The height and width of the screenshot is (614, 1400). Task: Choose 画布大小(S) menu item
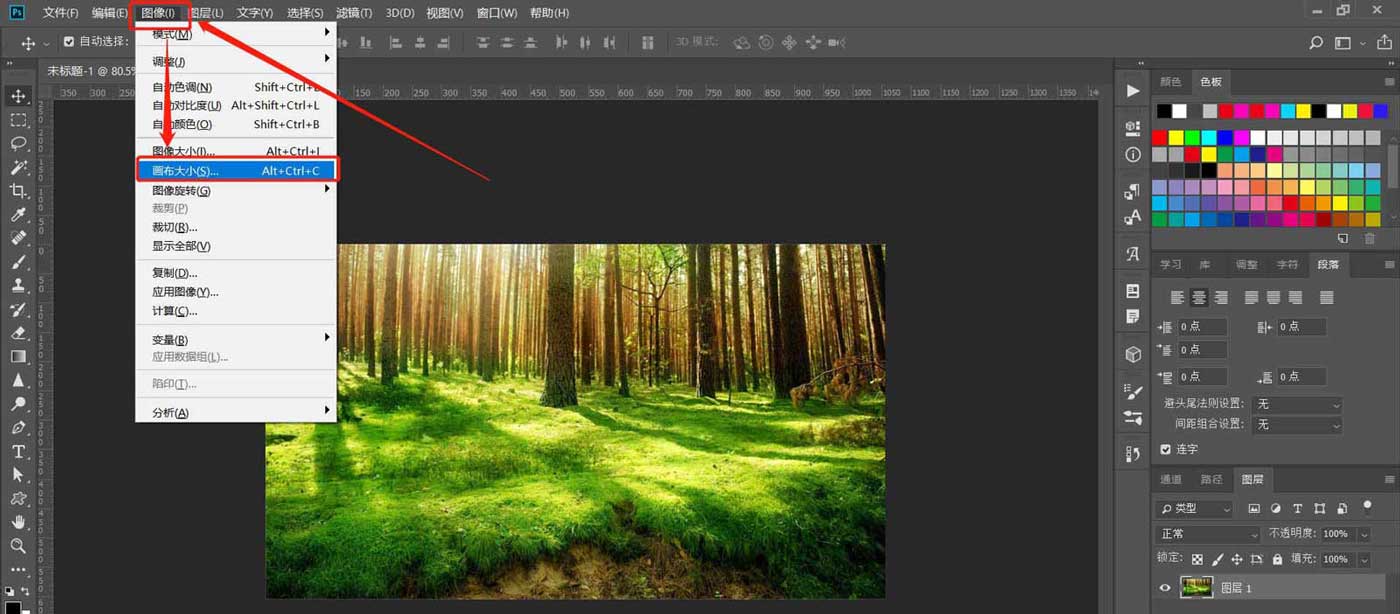coord(236,171)
